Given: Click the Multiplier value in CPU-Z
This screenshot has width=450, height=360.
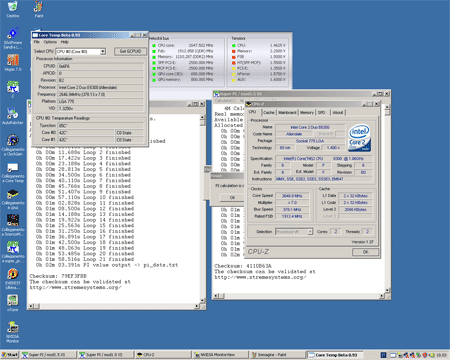Looking at the screenshot, I should pyautogui.click(x=292, y=203).
